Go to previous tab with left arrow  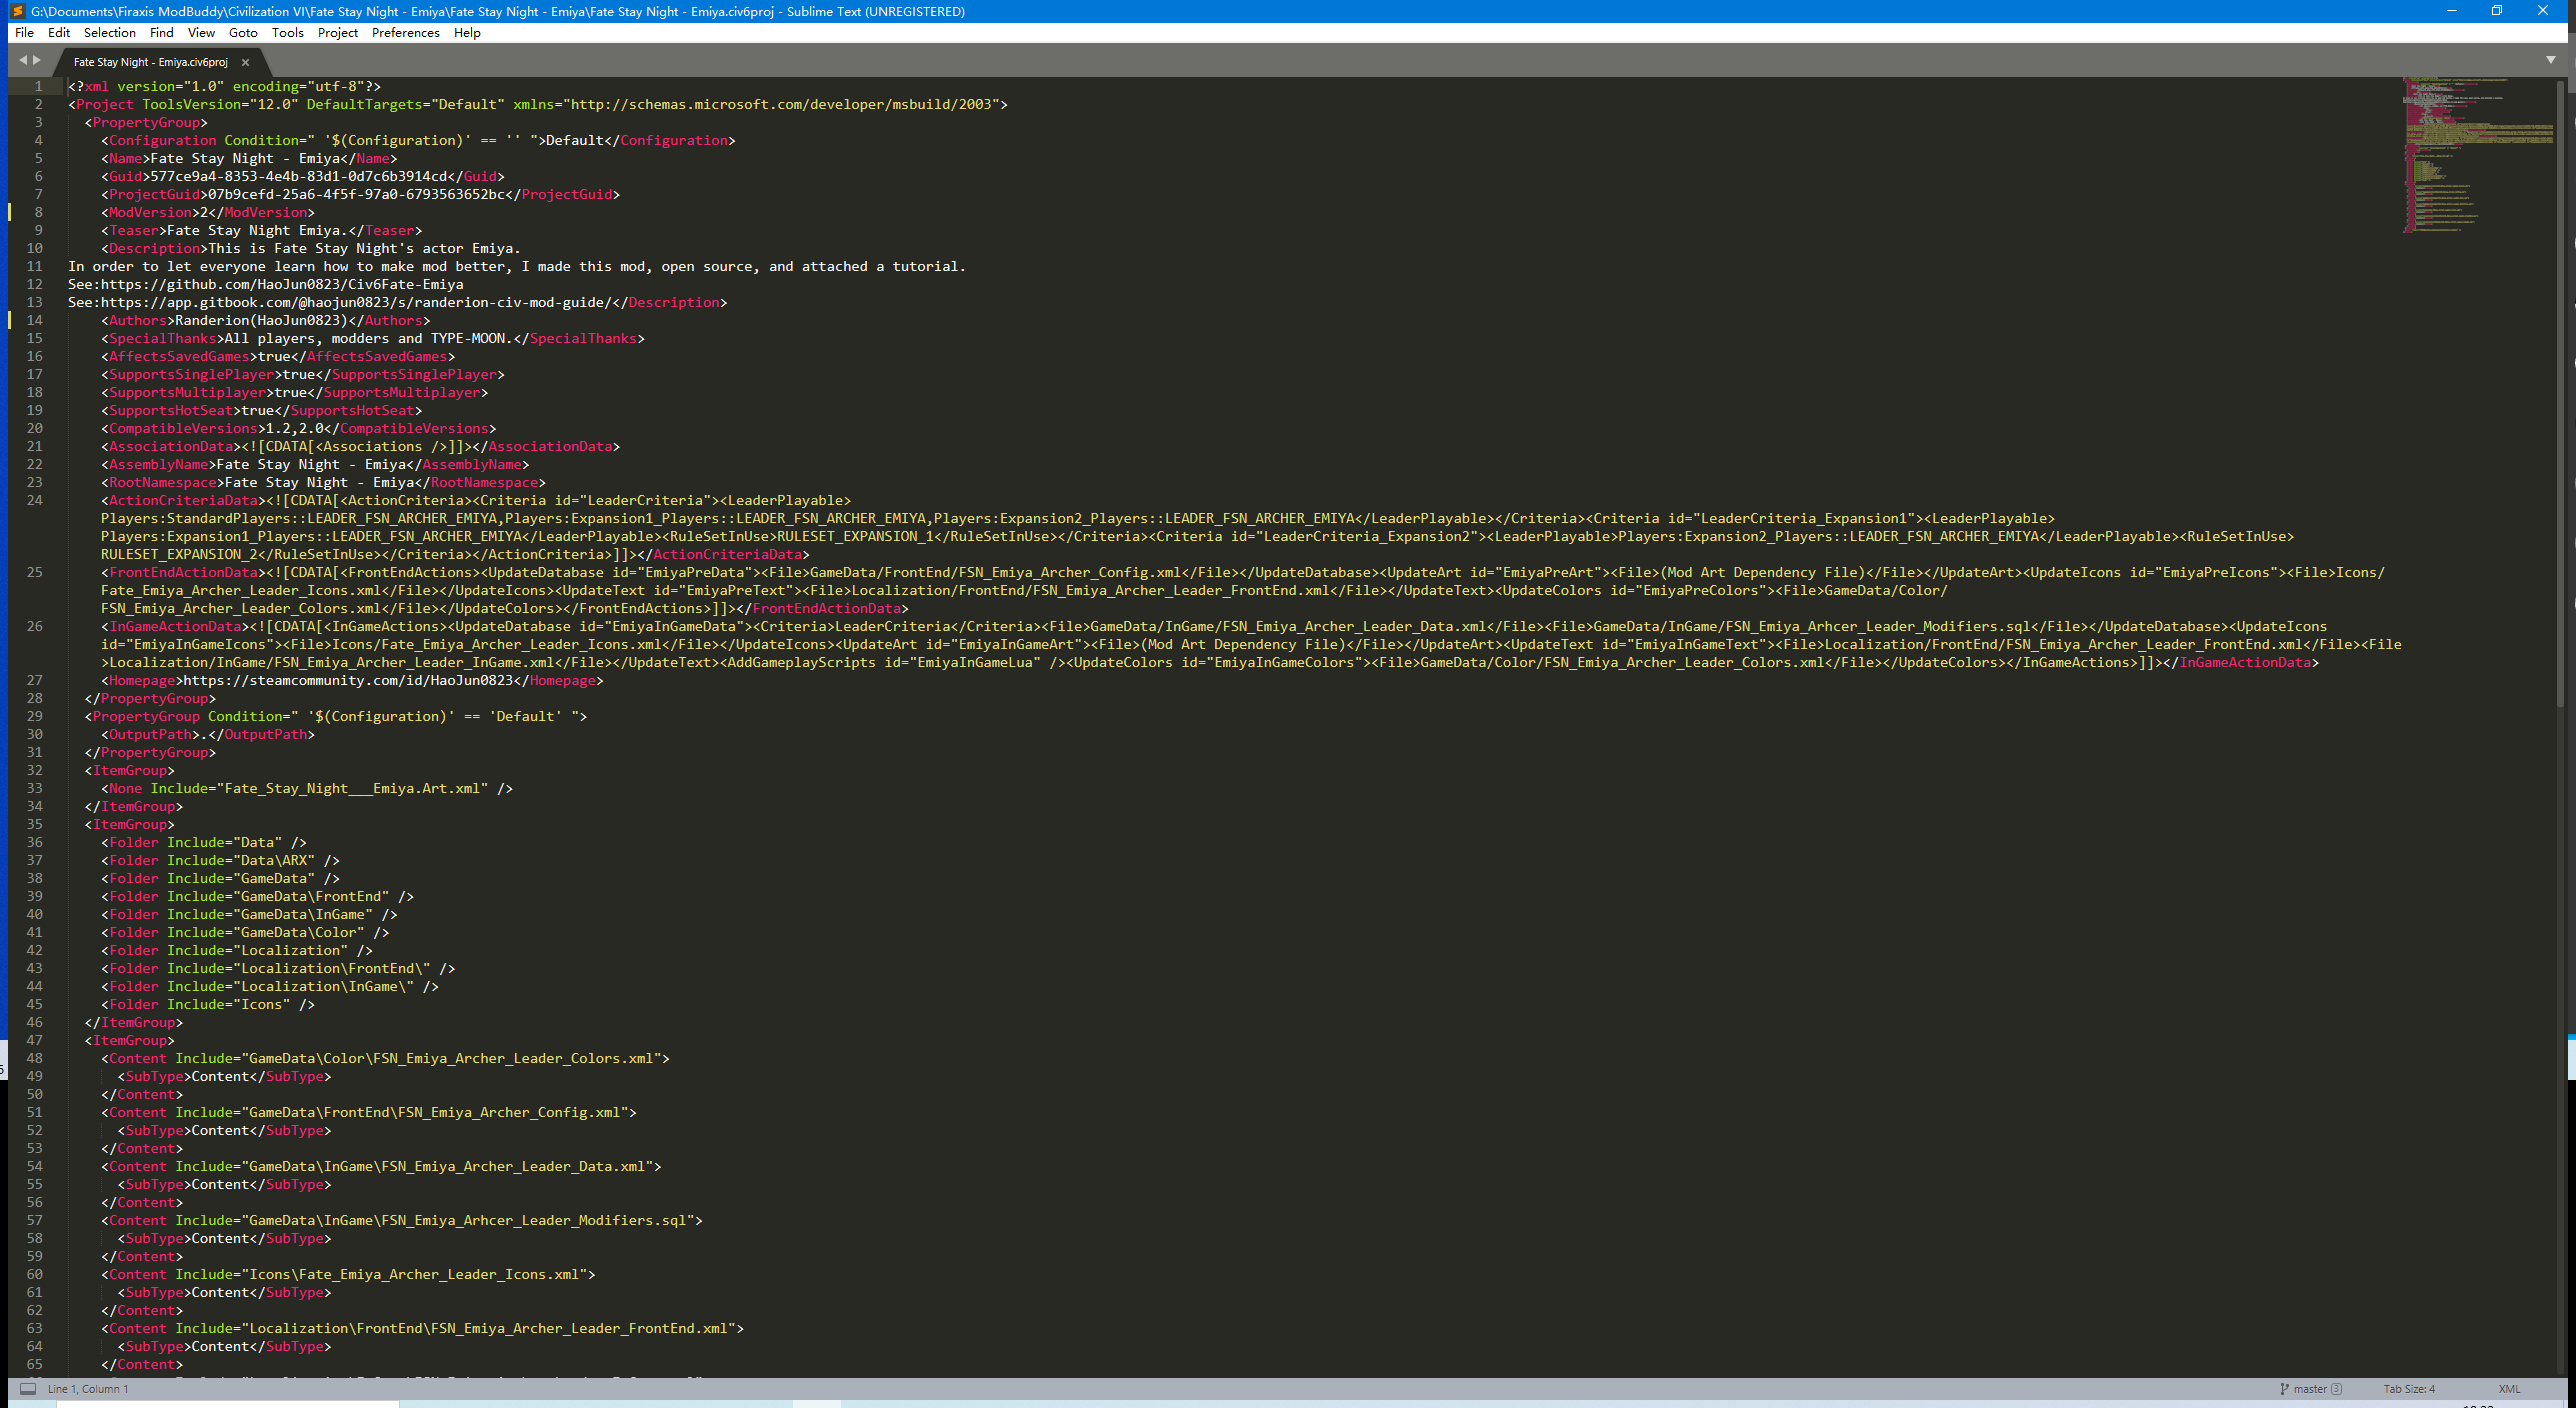tap(22, 60)
